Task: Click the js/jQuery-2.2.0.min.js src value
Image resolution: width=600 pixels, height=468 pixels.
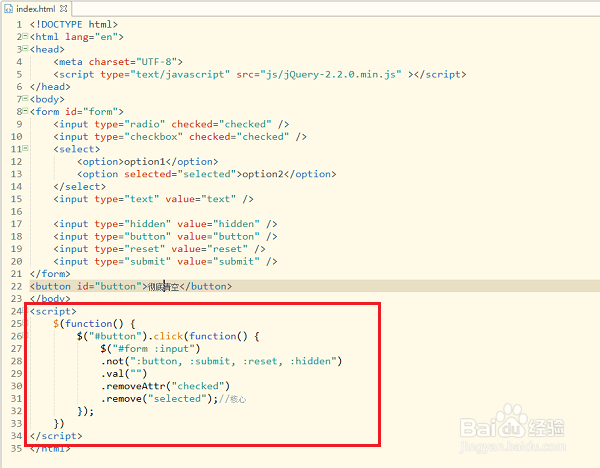Action: 331,74
